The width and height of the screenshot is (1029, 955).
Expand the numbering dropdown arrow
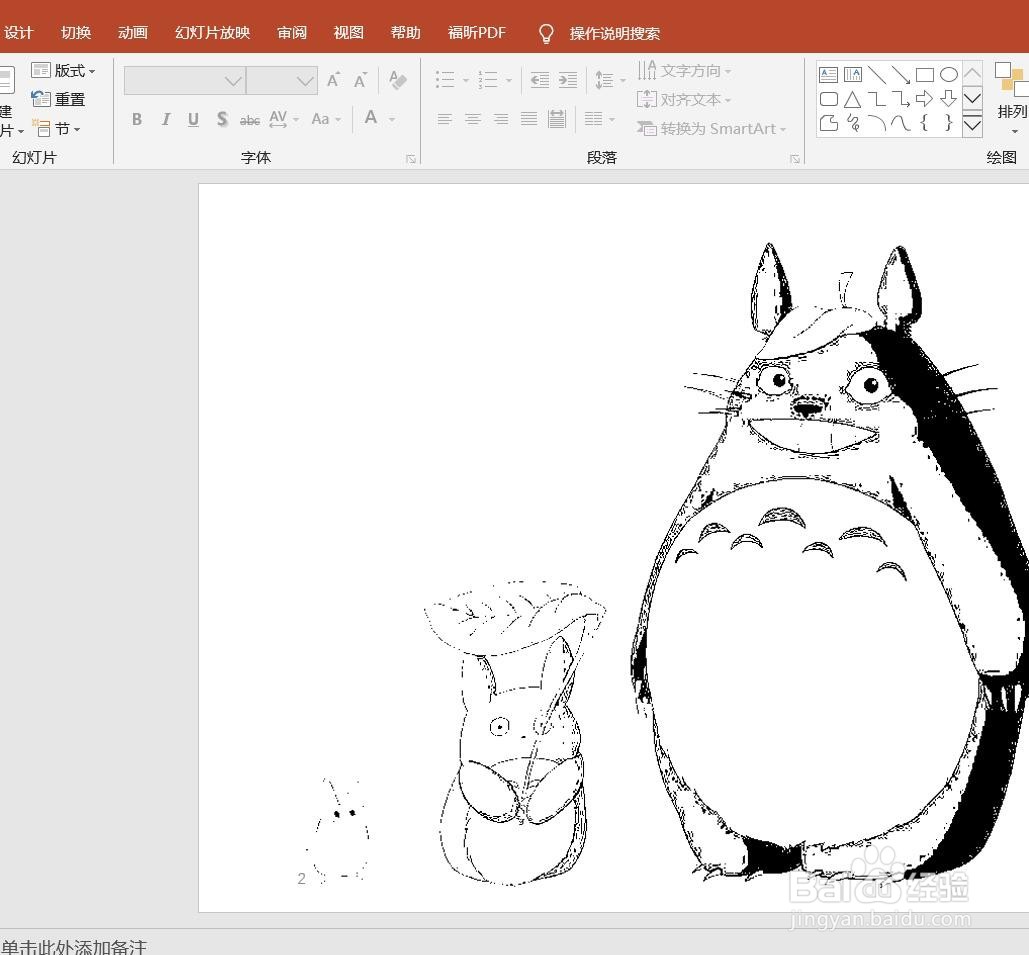(509, 81)
